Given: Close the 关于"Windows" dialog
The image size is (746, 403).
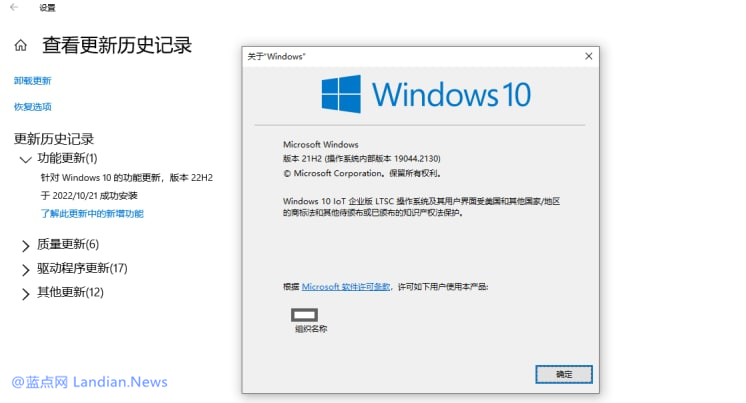Looking at the screenshot, I should (x=589, y=56).
